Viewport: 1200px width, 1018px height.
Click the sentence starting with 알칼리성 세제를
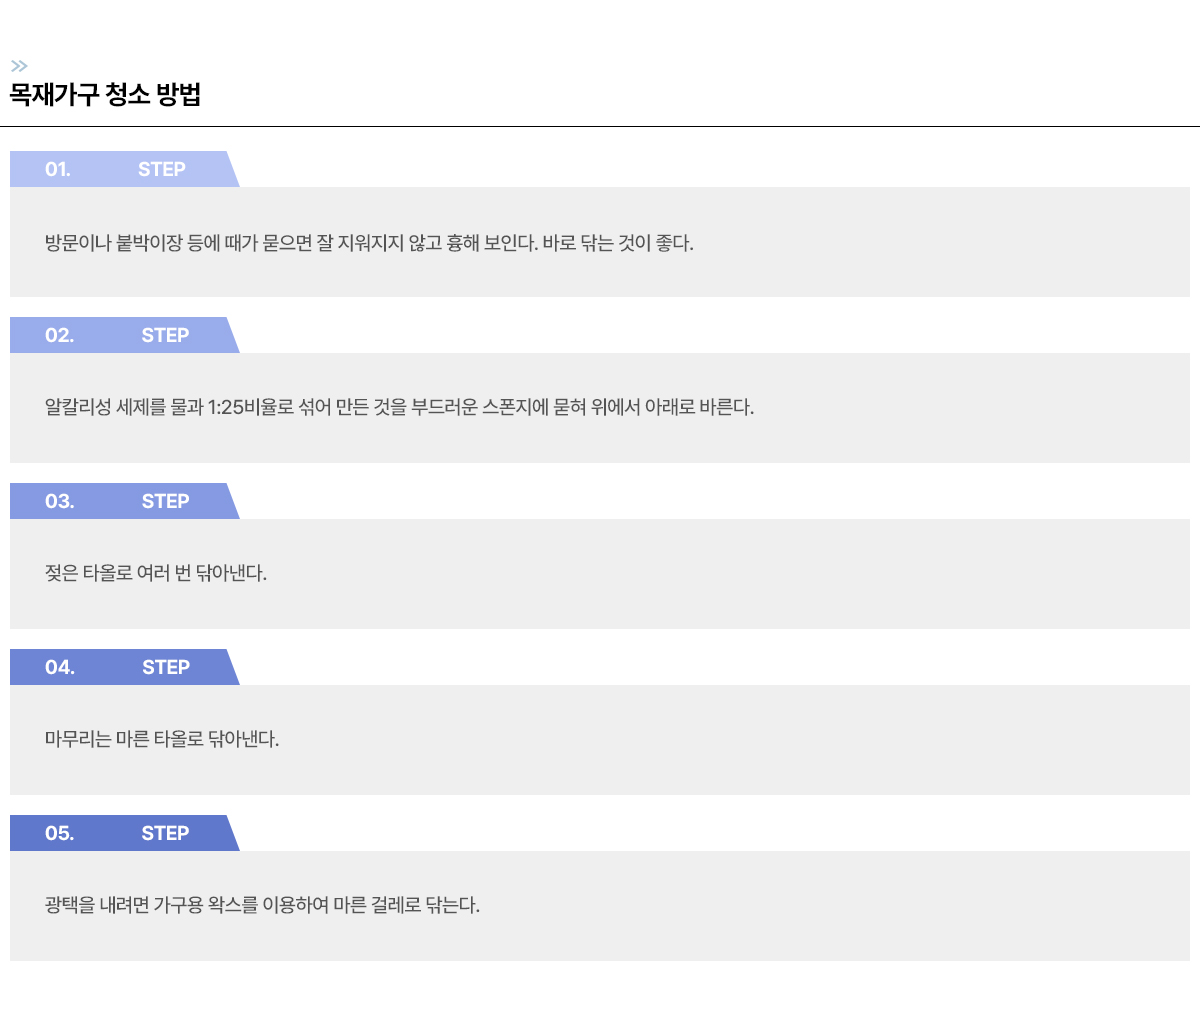pos(399,407)
